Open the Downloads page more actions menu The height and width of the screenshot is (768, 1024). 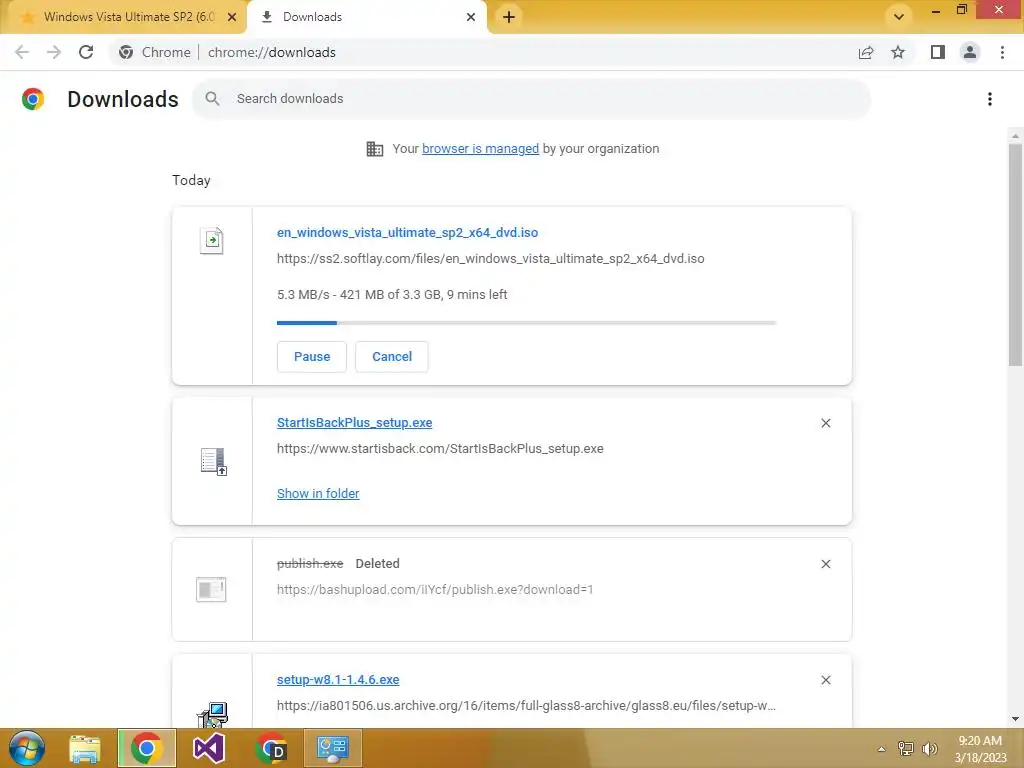tap(989, 99)
